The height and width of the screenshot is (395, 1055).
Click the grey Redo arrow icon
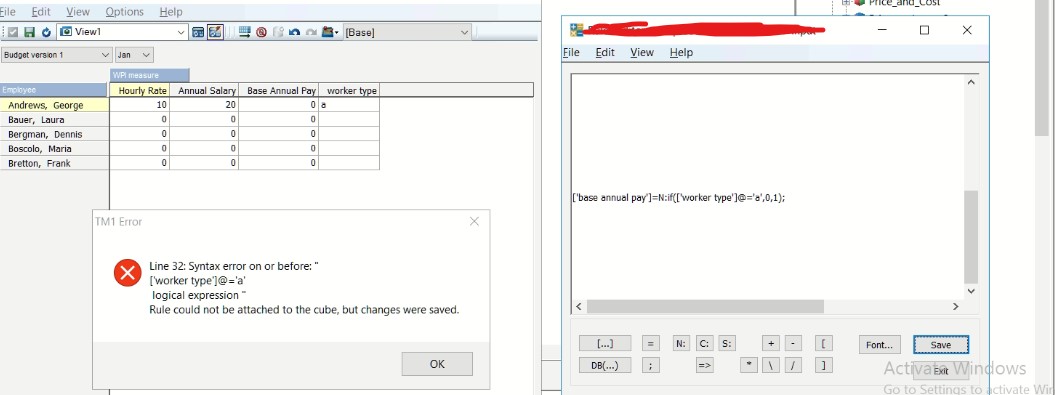tap(311, 32)
